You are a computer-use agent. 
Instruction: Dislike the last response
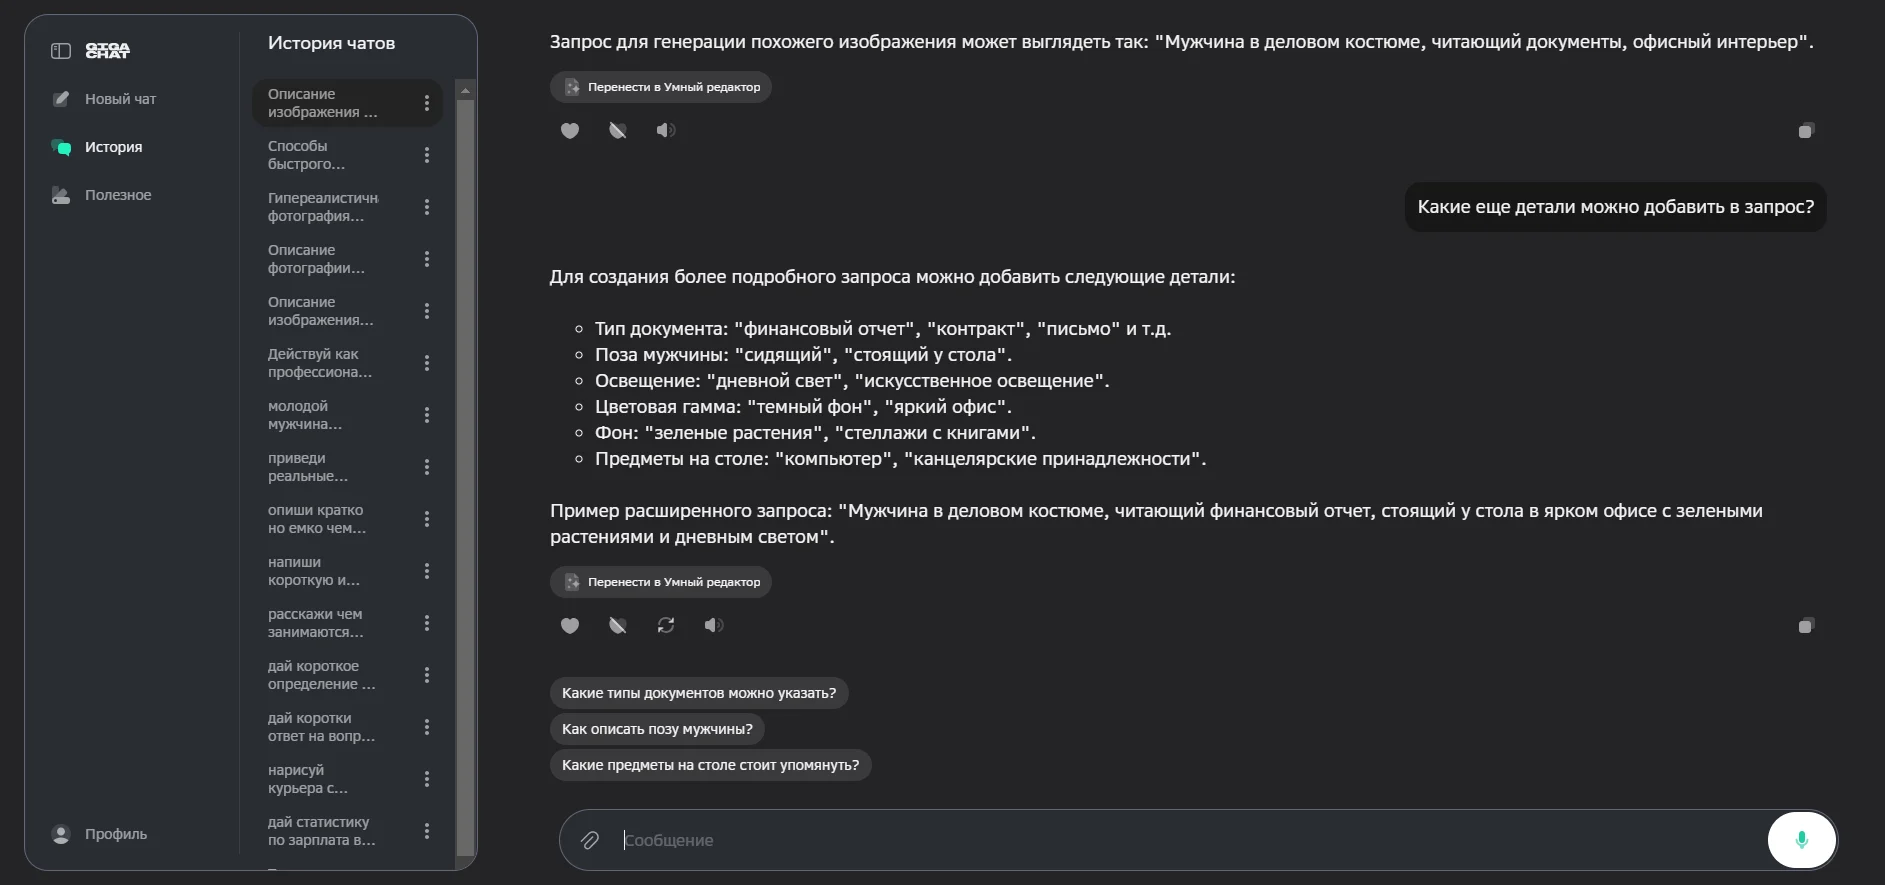(x=618, y=625)
